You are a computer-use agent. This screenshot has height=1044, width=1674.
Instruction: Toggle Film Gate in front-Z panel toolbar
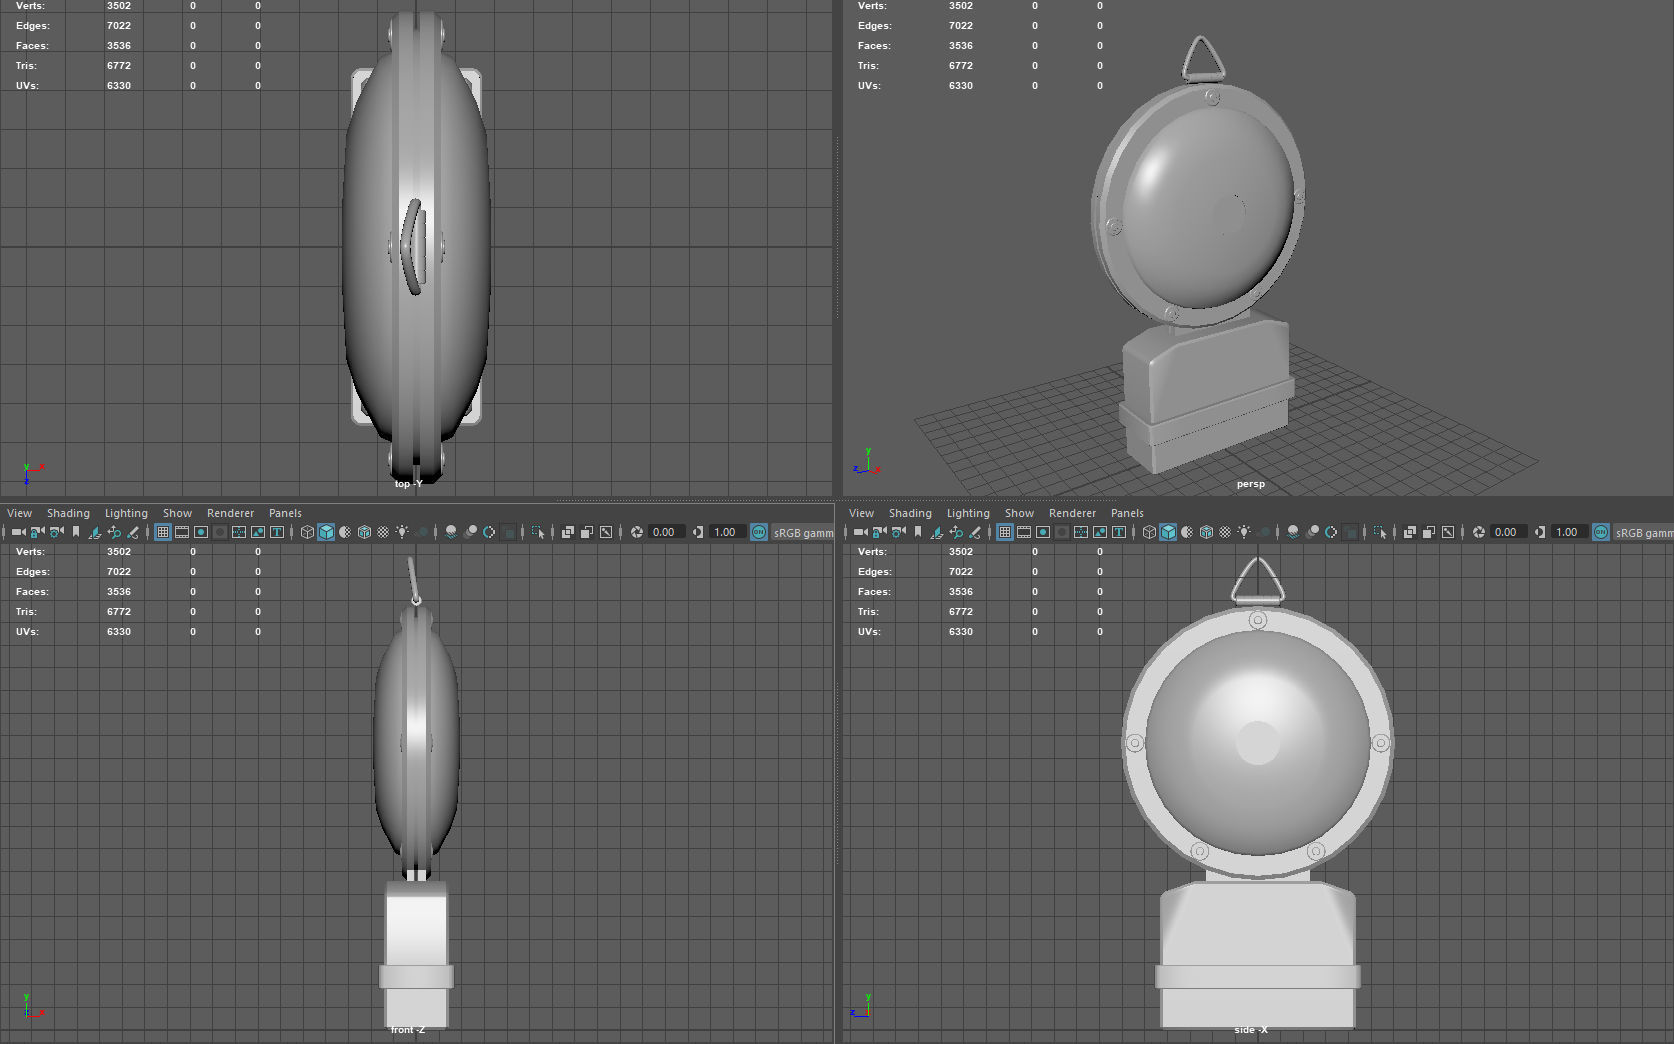[181, 532]
